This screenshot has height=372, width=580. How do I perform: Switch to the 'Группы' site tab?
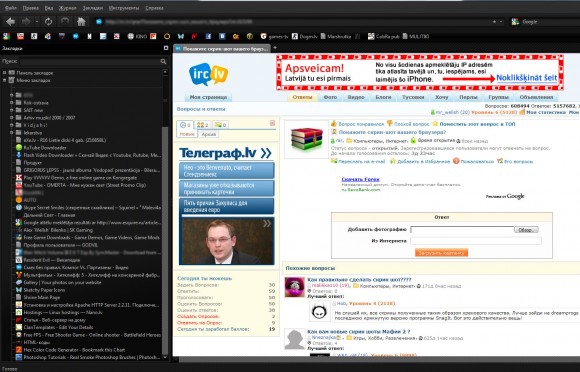click(x=498, y=97)
